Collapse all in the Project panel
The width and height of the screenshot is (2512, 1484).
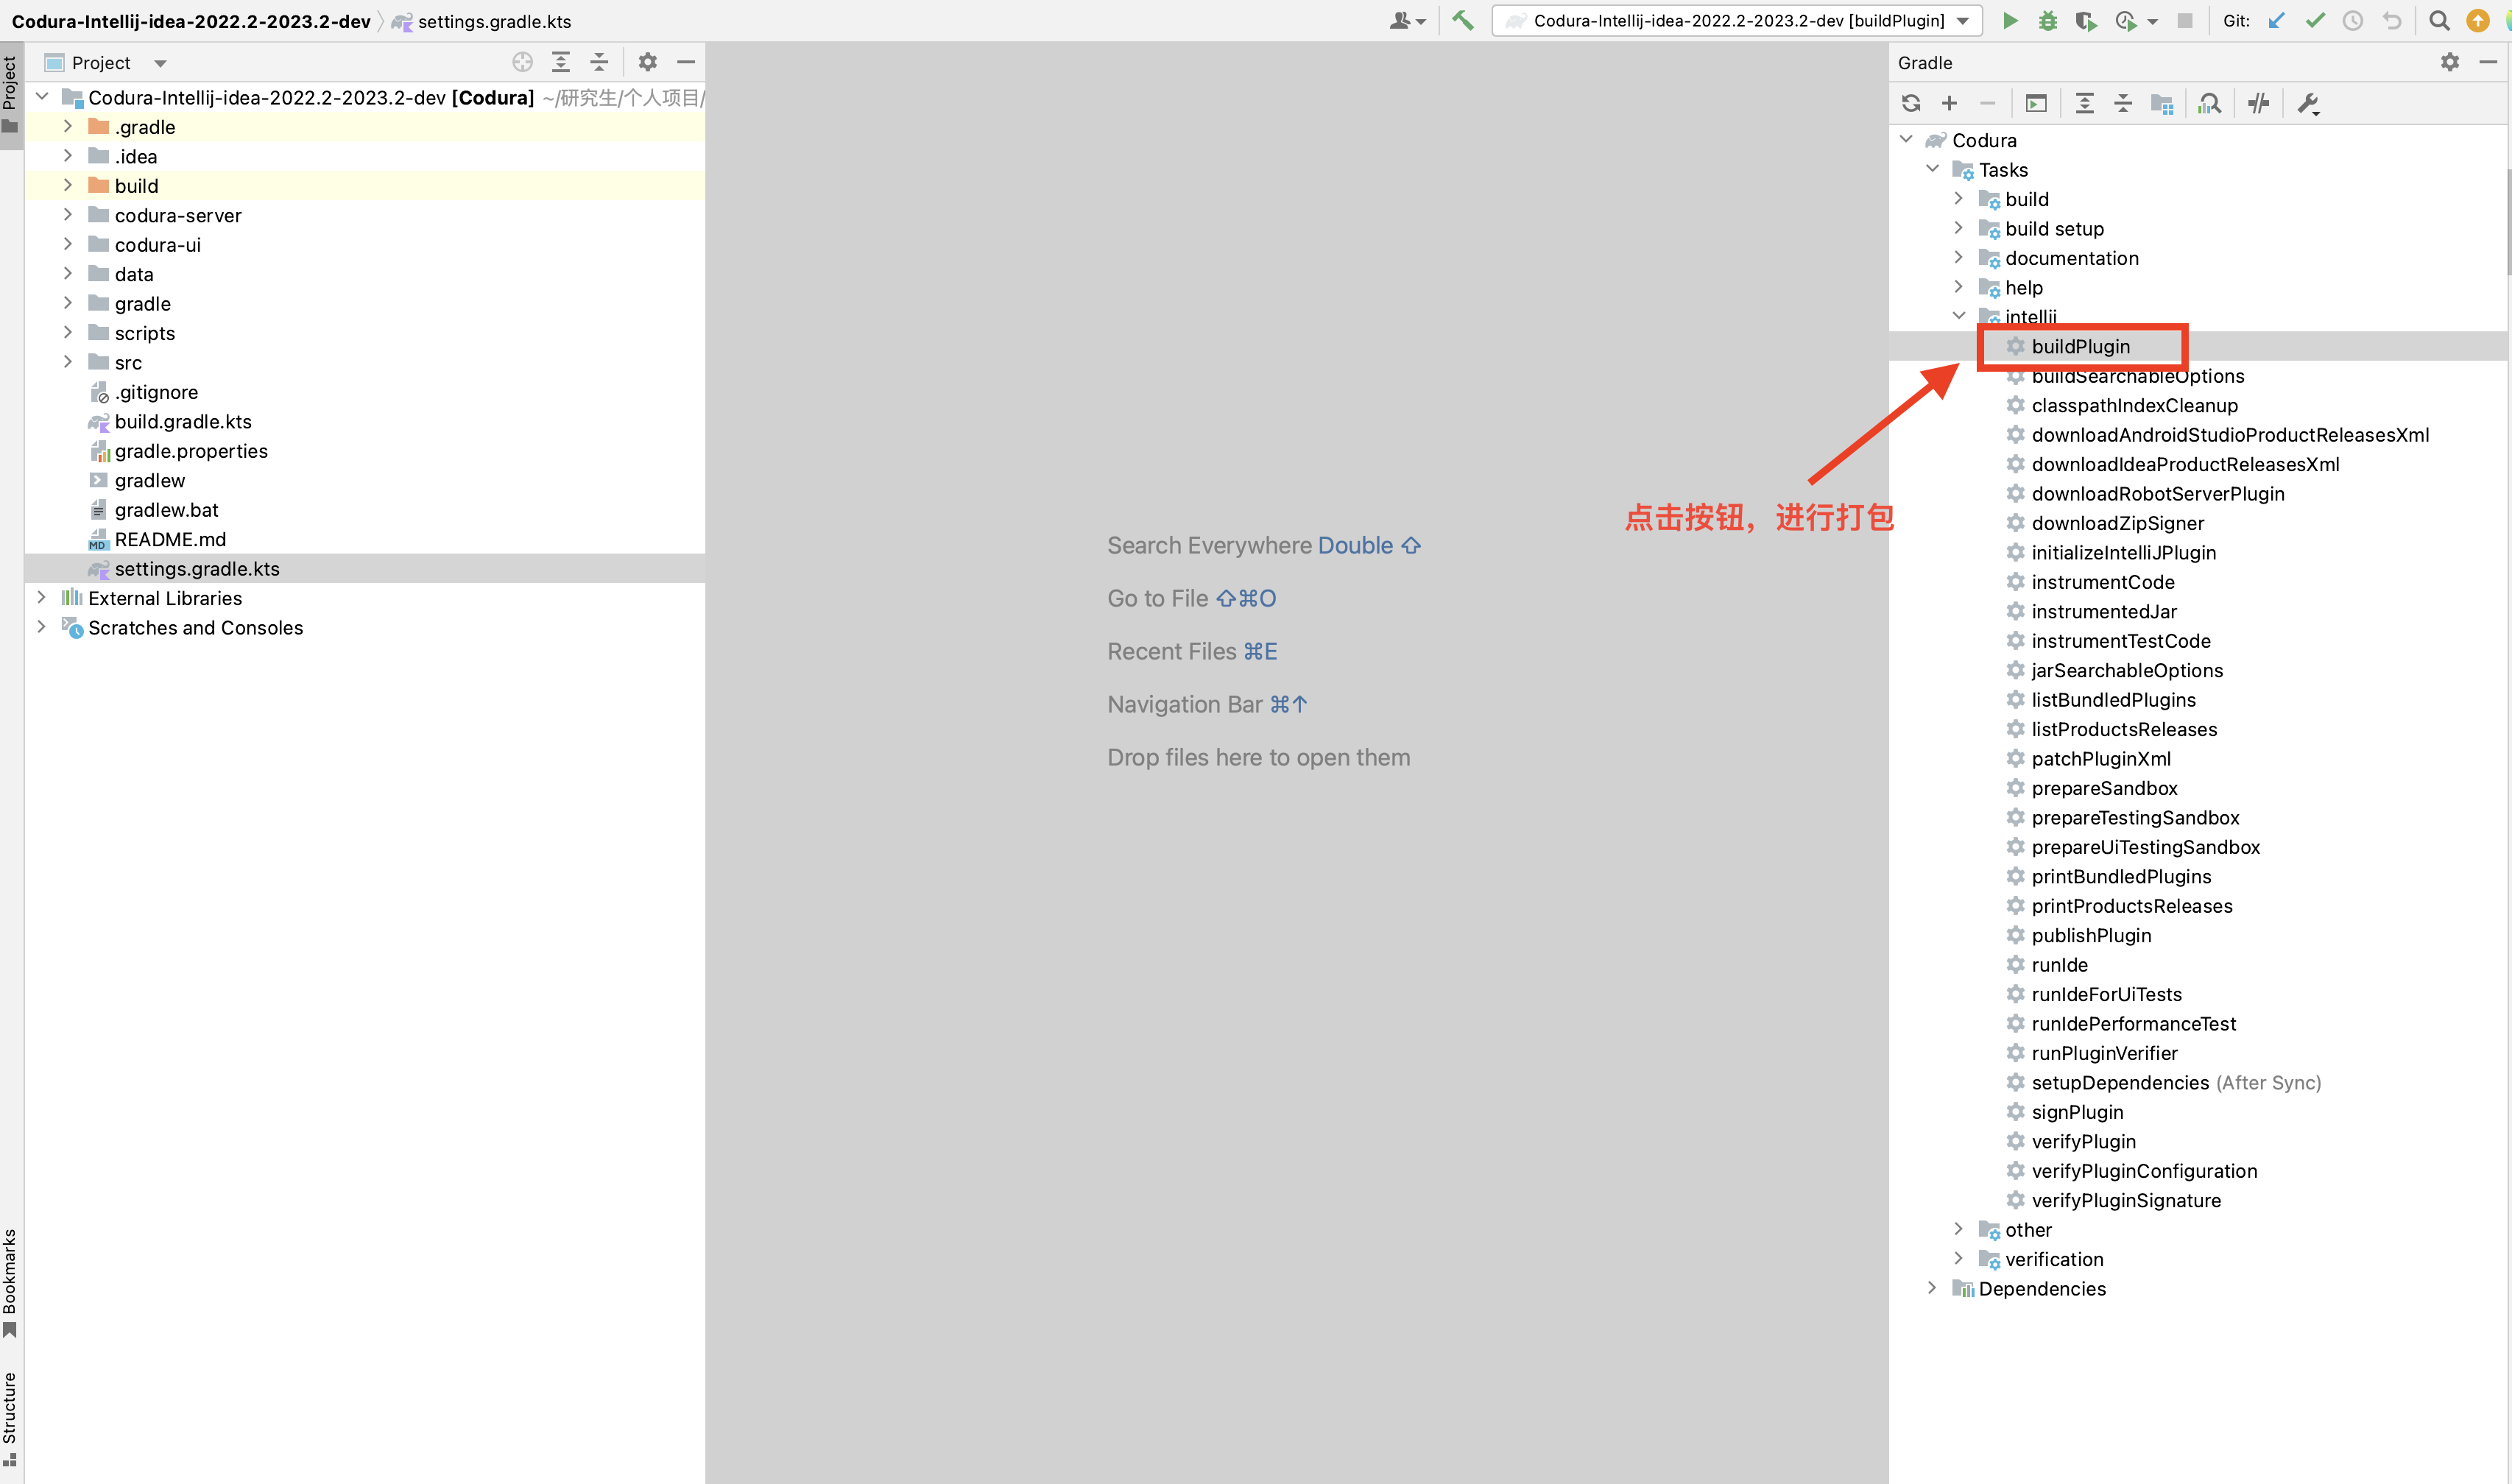tap(599, 62)
